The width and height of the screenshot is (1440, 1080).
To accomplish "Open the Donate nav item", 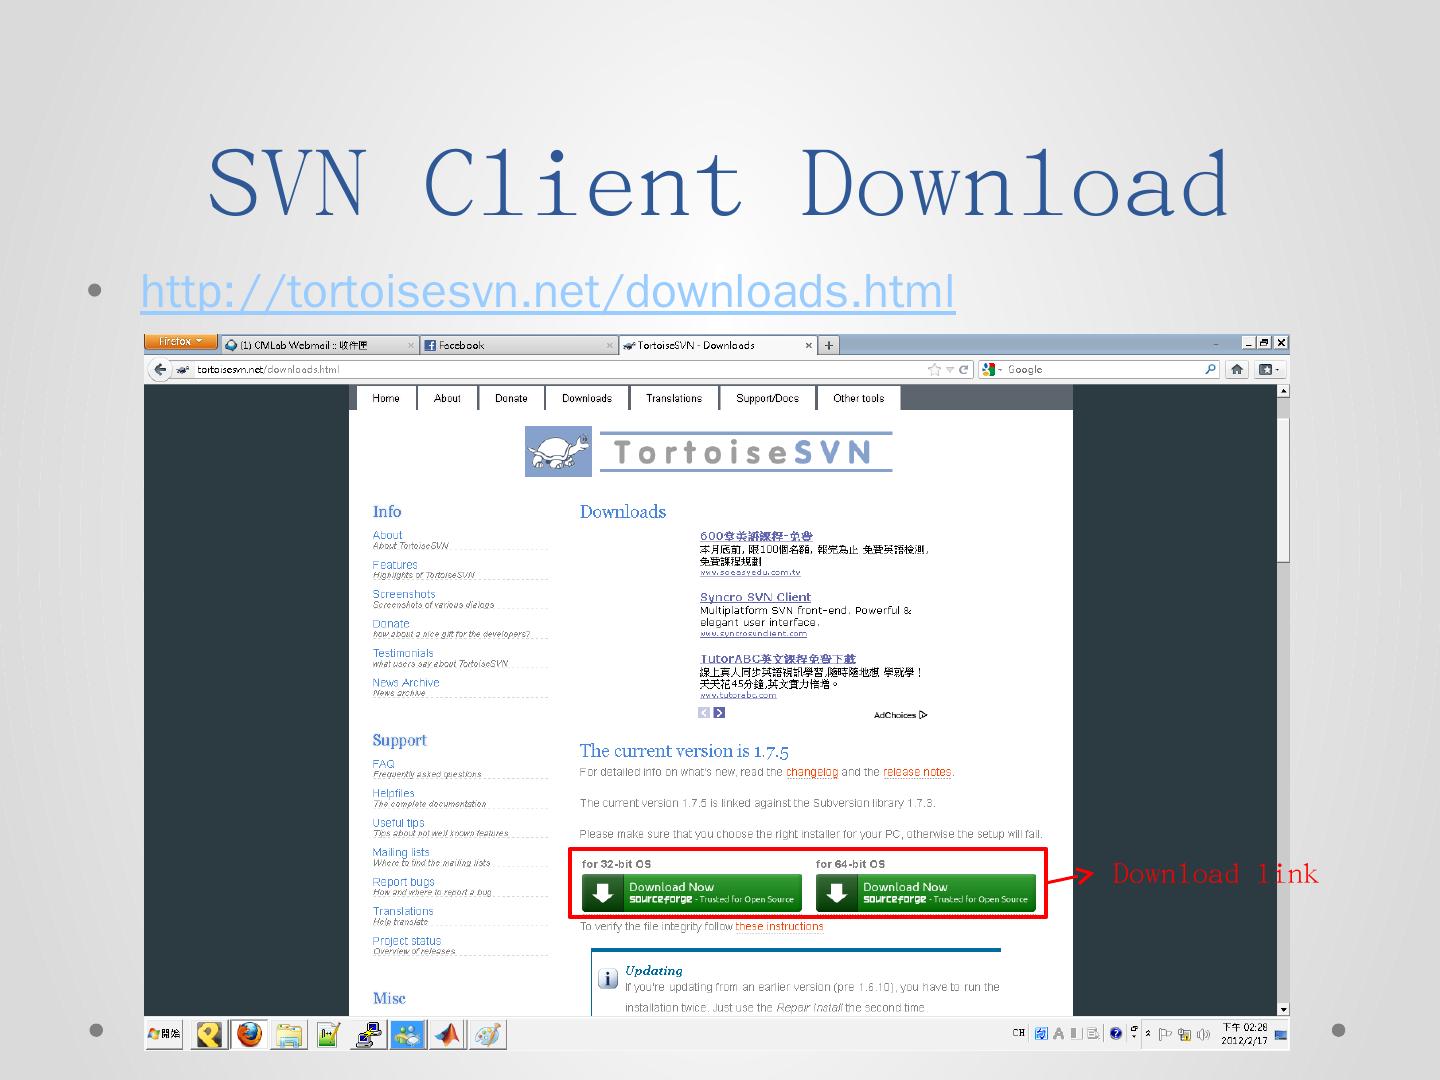I will [x=511, y=398].
